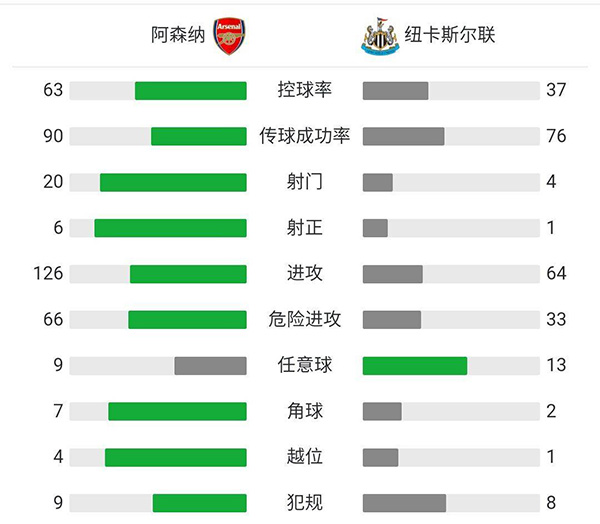This screenshot has width=600, height=524.
Task: Click the Newcastle United crest icon
Action: point(381,36)
